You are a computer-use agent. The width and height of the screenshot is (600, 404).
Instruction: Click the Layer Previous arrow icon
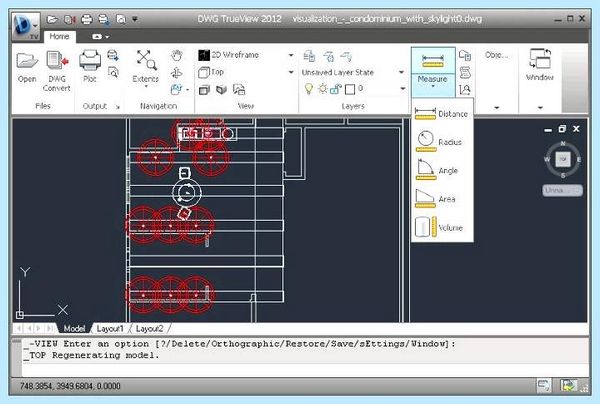tap(346, 56)
